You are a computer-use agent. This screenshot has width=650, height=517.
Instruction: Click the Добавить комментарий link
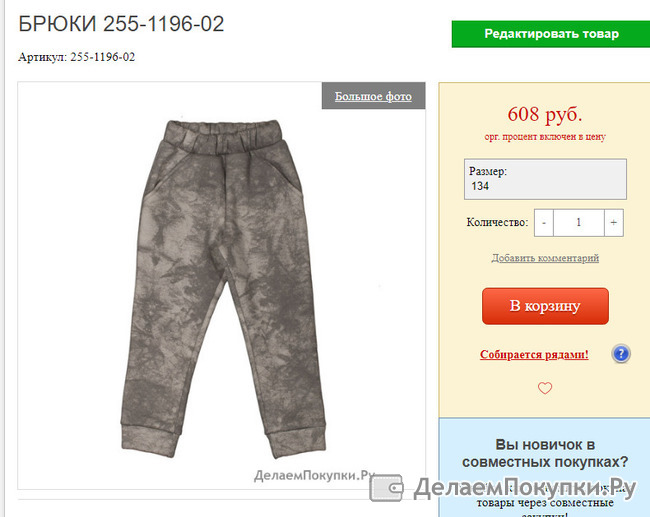[545, 258]
